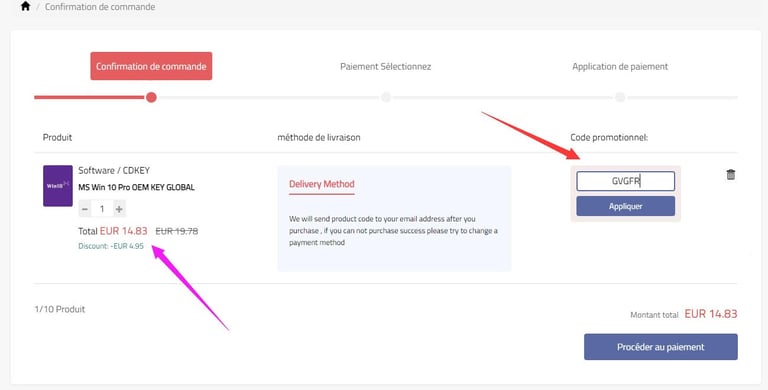Apply the promo code with Appliquer

coord(625,206)
